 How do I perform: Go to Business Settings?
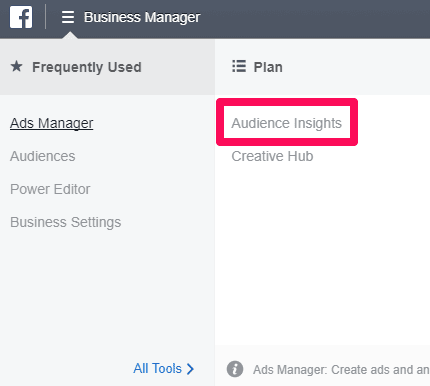[x=66, y=222]
